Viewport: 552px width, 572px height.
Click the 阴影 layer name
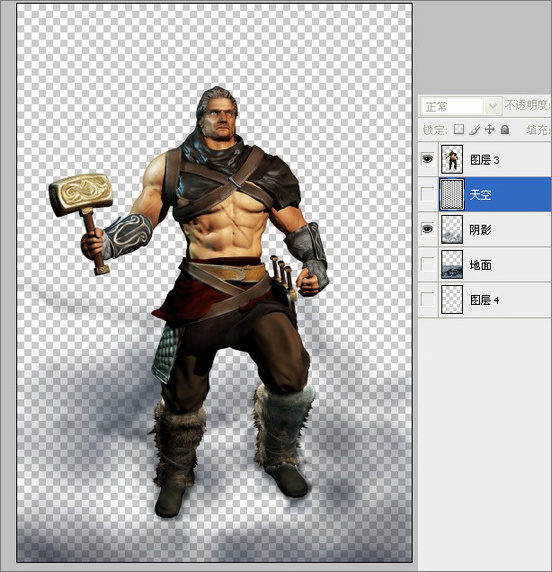point(480,230)
